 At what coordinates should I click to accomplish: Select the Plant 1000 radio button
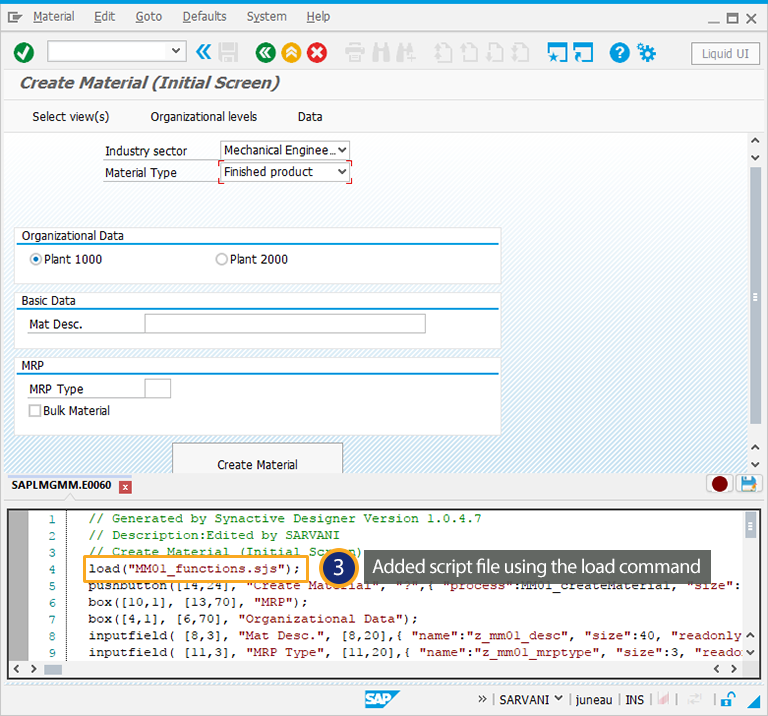[x=35, y=259]
